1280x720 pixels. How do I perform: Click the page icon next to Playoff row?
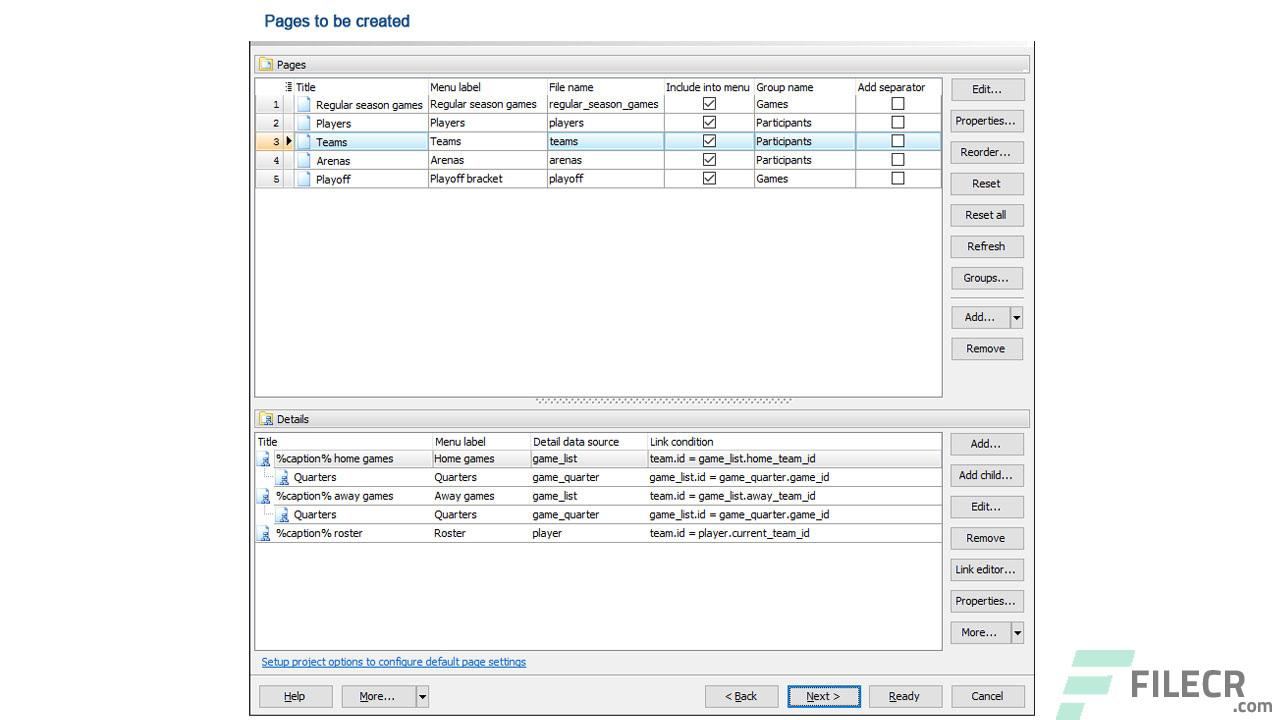coord(303,178)
